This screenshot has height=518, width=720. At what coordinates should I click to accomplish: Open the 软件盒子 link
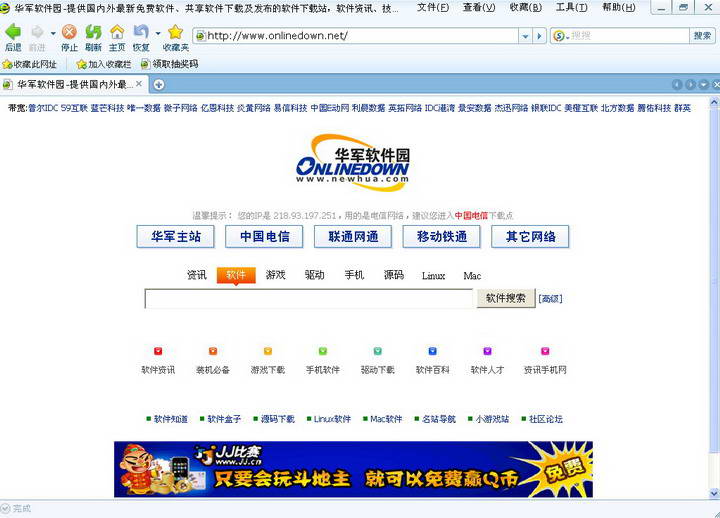coord(224,419)
